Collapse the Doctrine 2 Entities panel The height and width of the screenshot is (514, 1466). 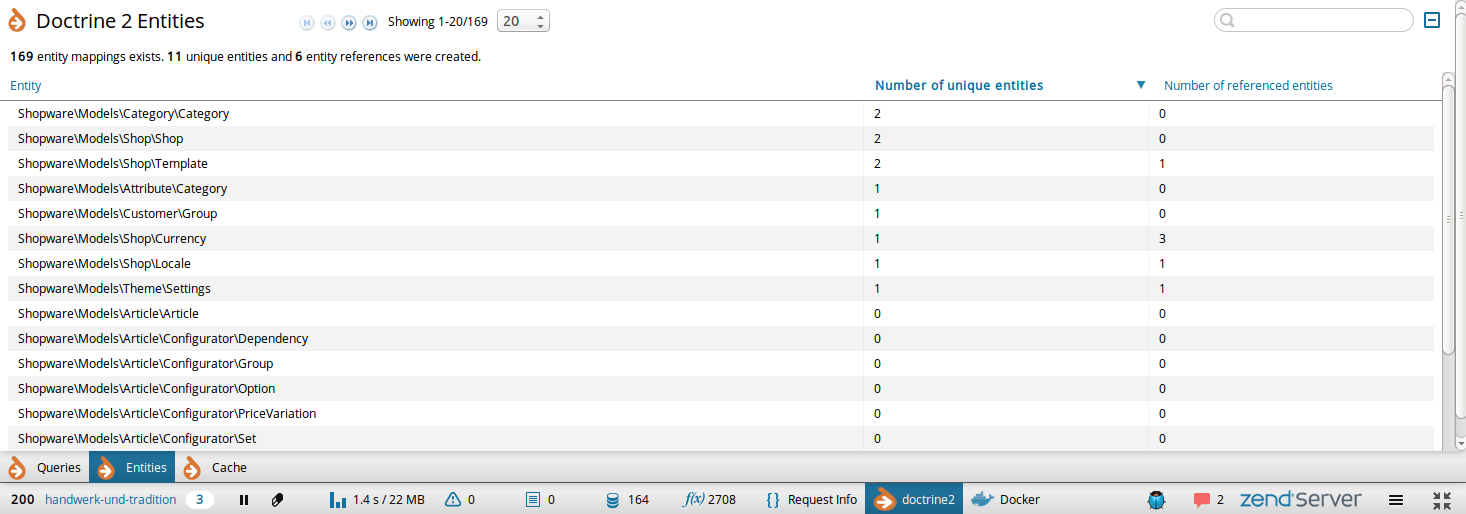pyautogui.click(x=1431, y=20)
